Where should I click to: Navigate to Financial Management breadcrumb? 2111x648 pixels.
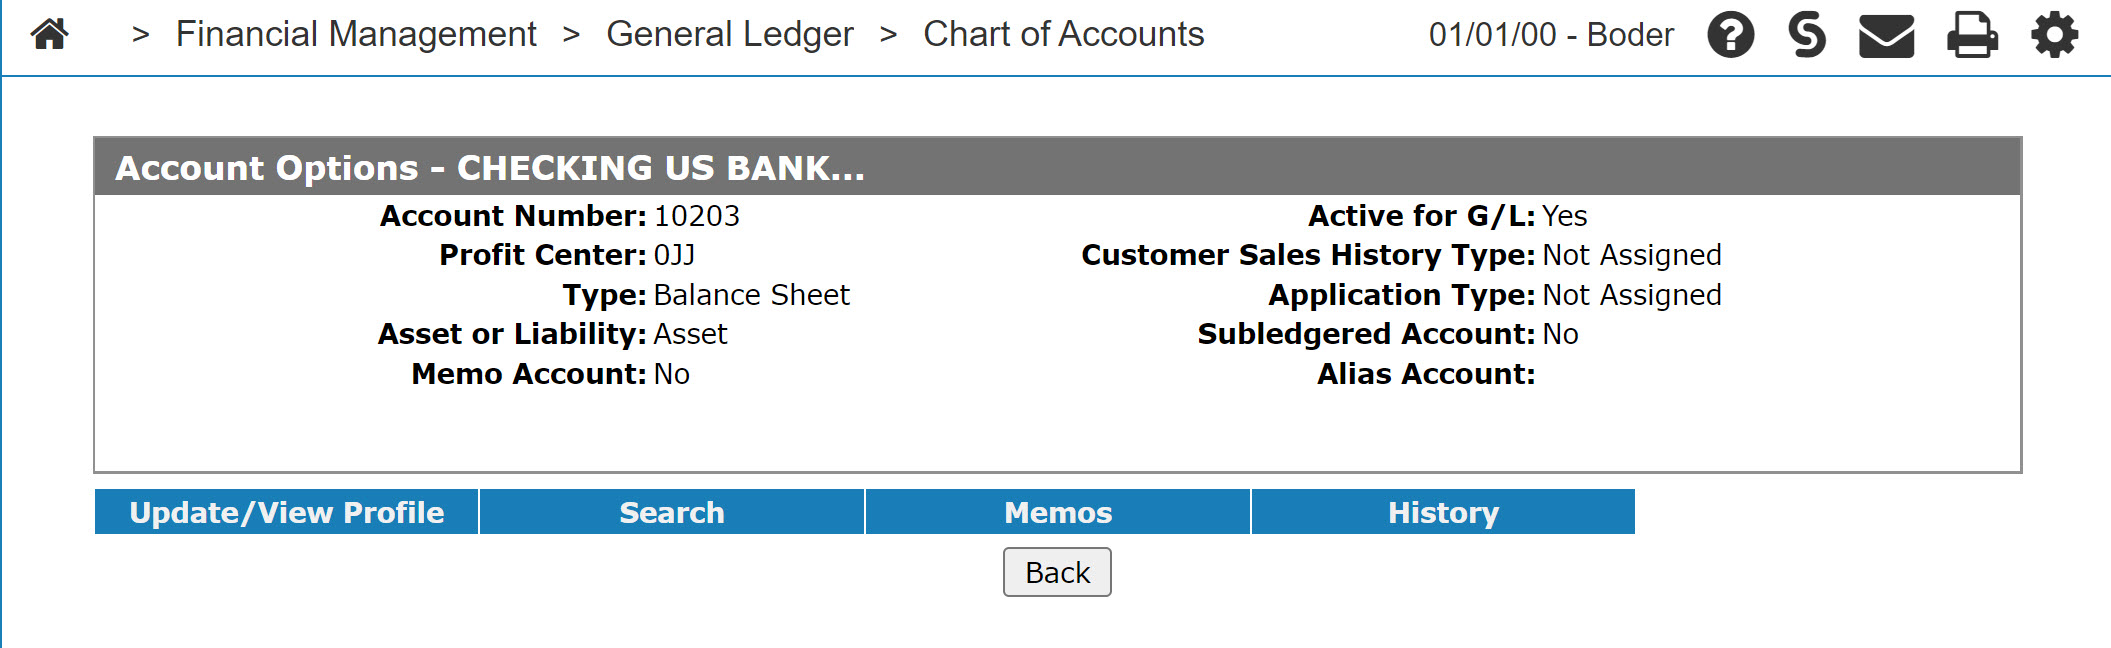click(x=356, y=34)
